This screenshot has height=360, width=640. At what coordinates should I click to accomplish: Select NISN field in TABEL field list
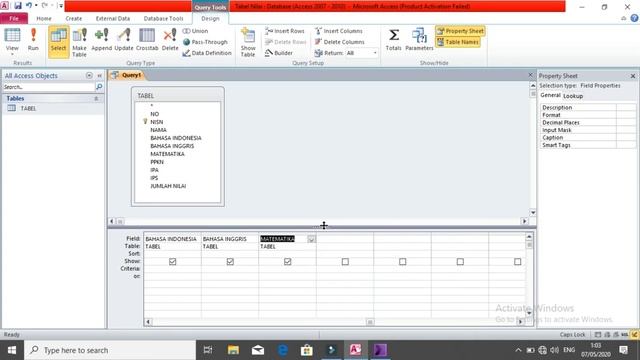coord(156,122)
